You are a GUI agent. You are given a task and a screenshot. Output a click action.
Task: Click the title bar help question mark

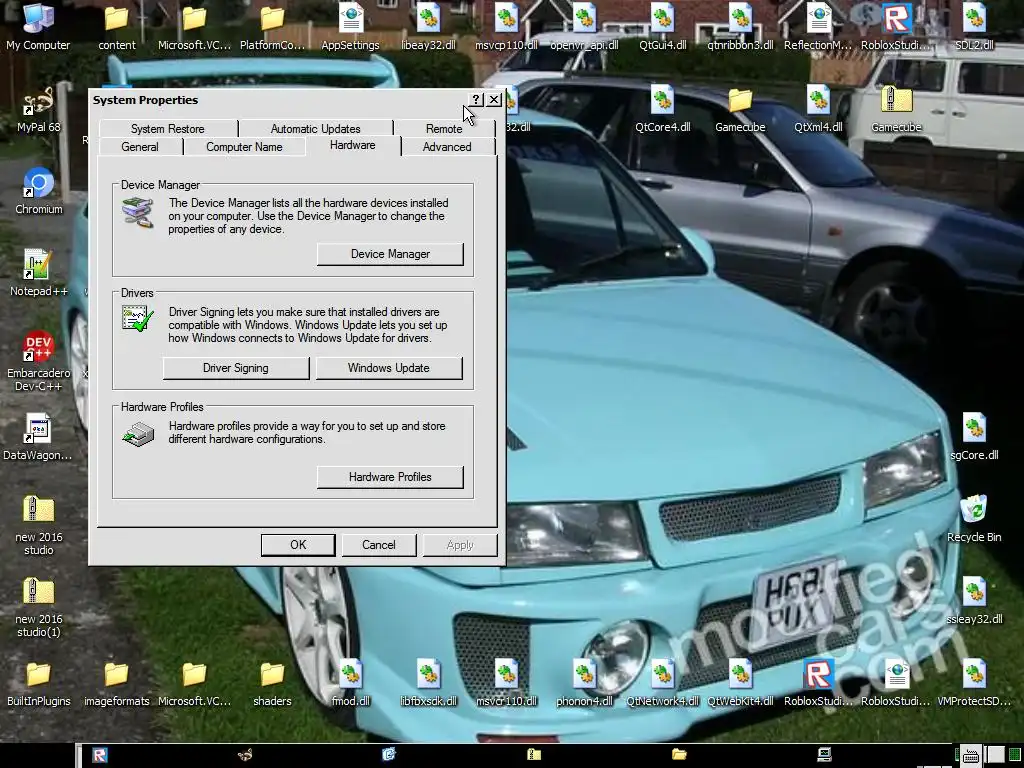tap(476, 100)
